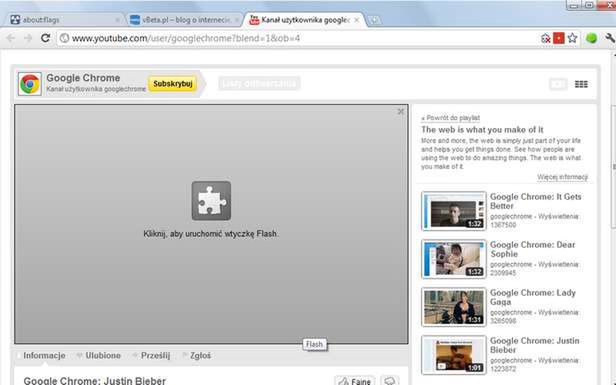Click the Fajne like button
Image resolution: width=616 pixels, height=385 pixels.
pos(355,381)
